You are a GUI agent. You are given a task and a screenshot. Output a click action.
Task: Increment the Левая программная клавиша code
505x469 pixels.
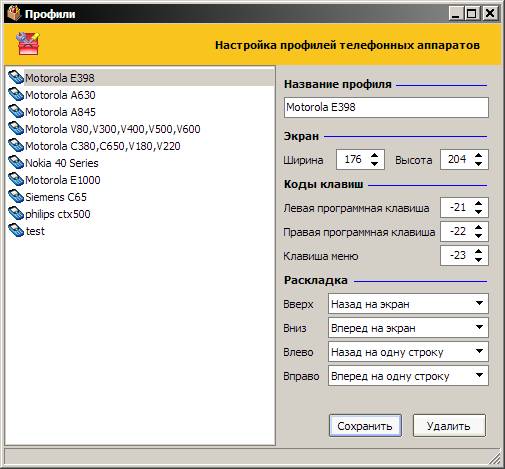pyautogui.click(x=479, y=203)
